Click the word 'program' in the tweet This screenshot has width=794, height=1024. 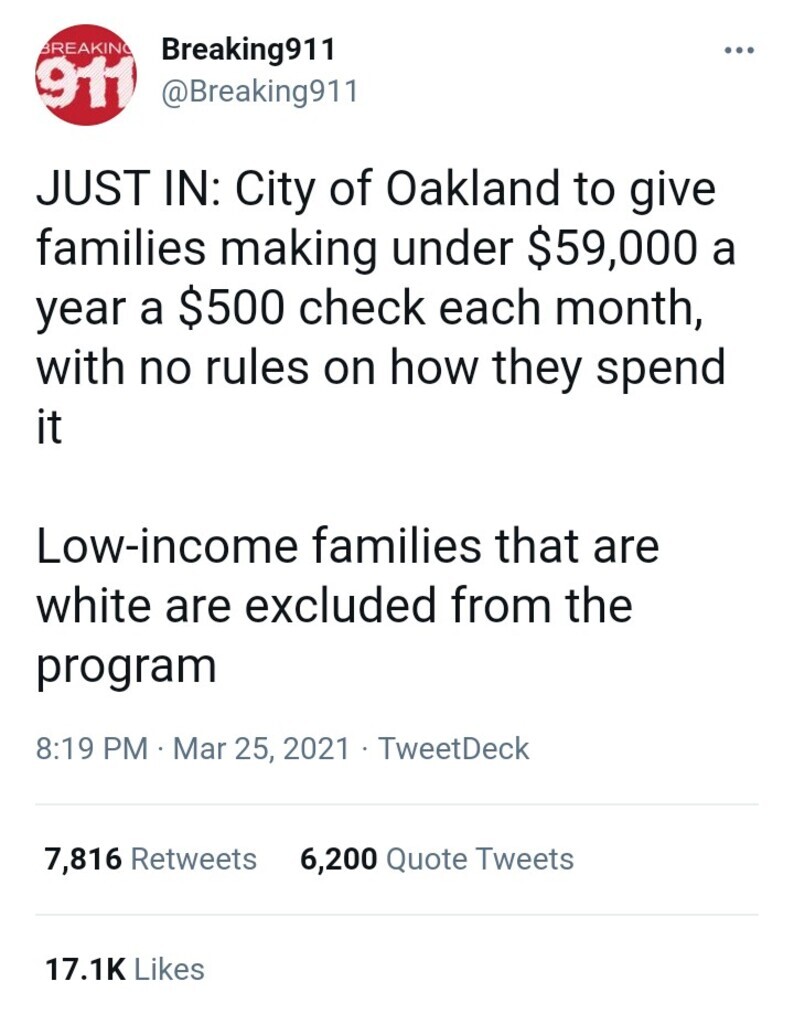tap(126, 666)
